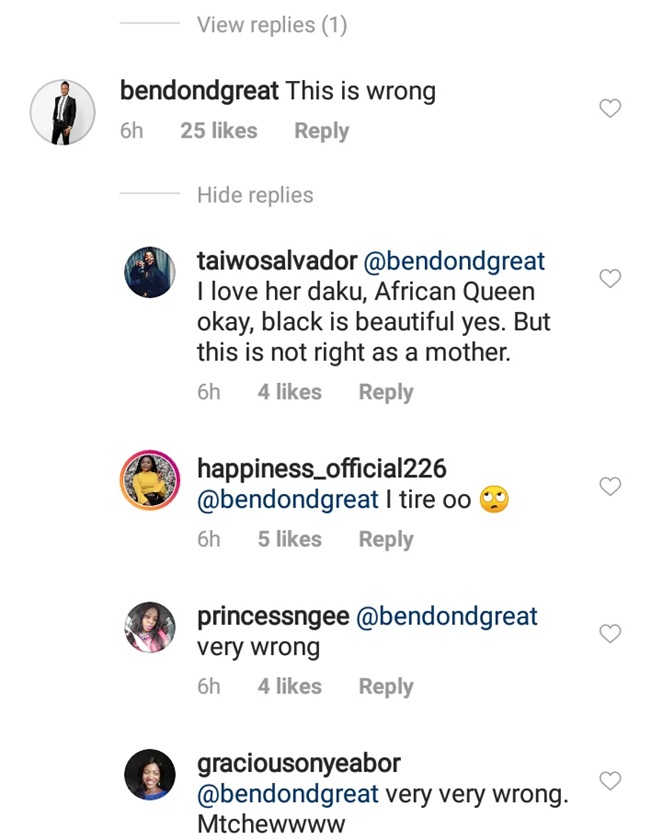This screenshot has height=840, width=662.
Task: Reply to princessngee's comment
Action: tap(385, 686)
